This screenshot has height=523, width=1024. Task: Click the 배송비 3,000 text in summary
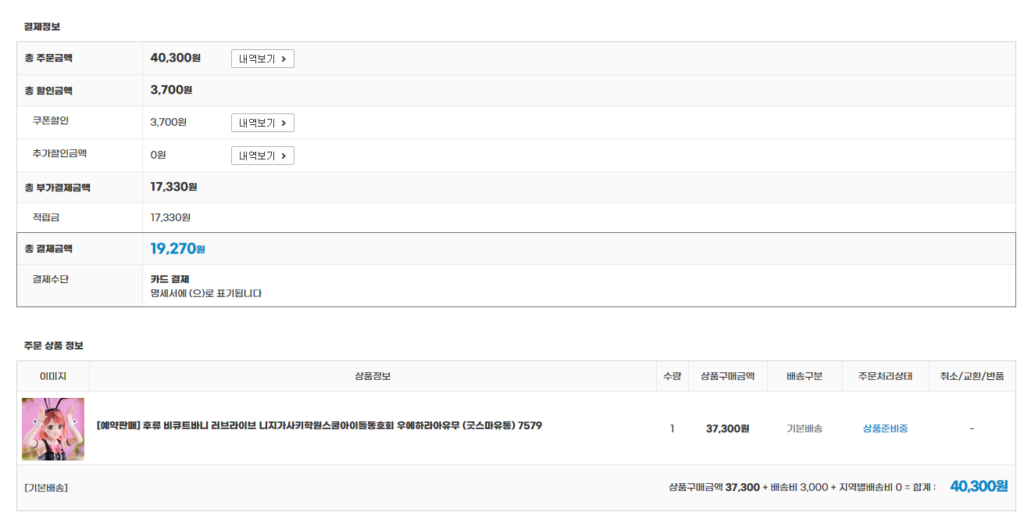pos(799,487)
